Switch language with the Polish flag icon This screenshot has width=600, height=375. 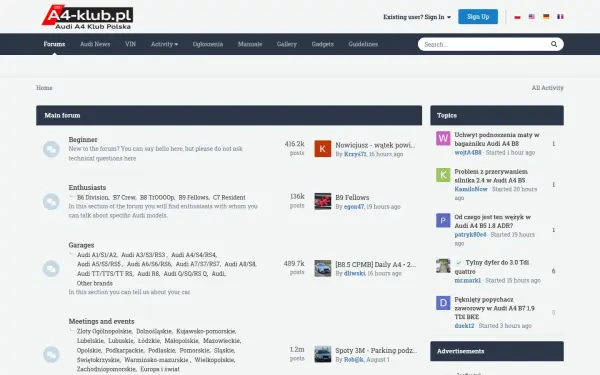[x=517, y=17]
